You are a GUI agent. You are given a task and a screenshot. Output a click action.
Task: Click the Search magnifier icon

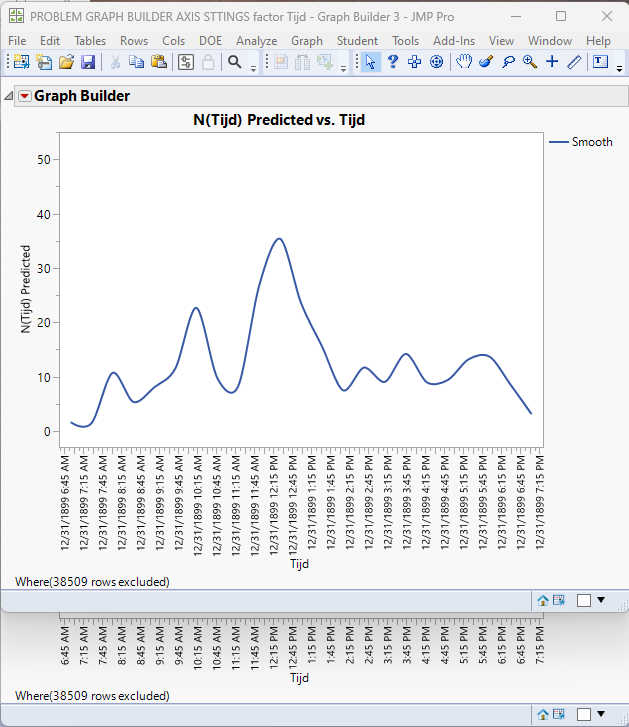[x=235, y=62]
